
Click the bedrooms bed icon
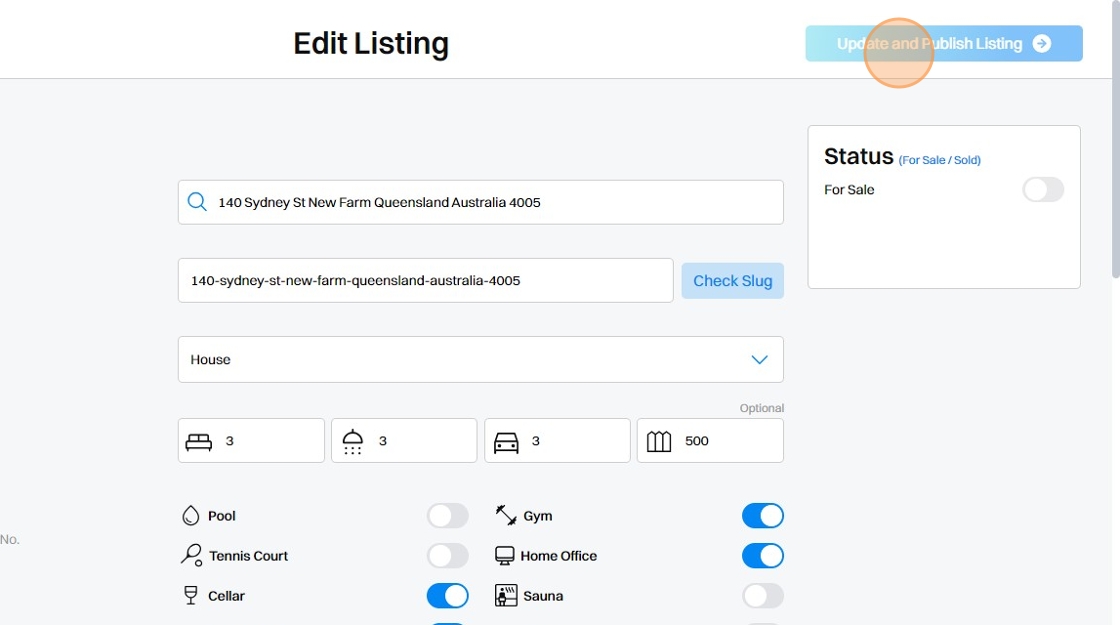click(199, 441)
